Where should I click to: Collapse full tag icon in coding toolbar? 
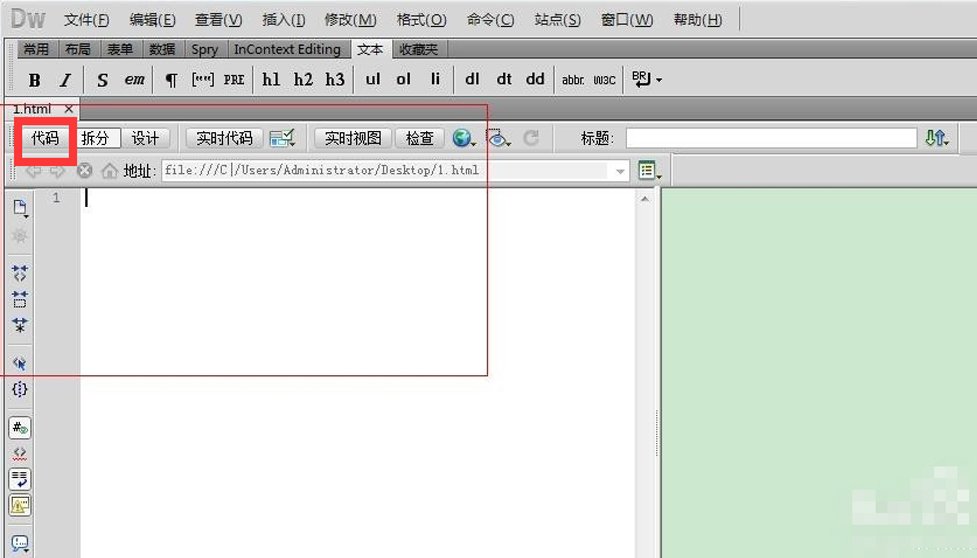coord(19,273)
